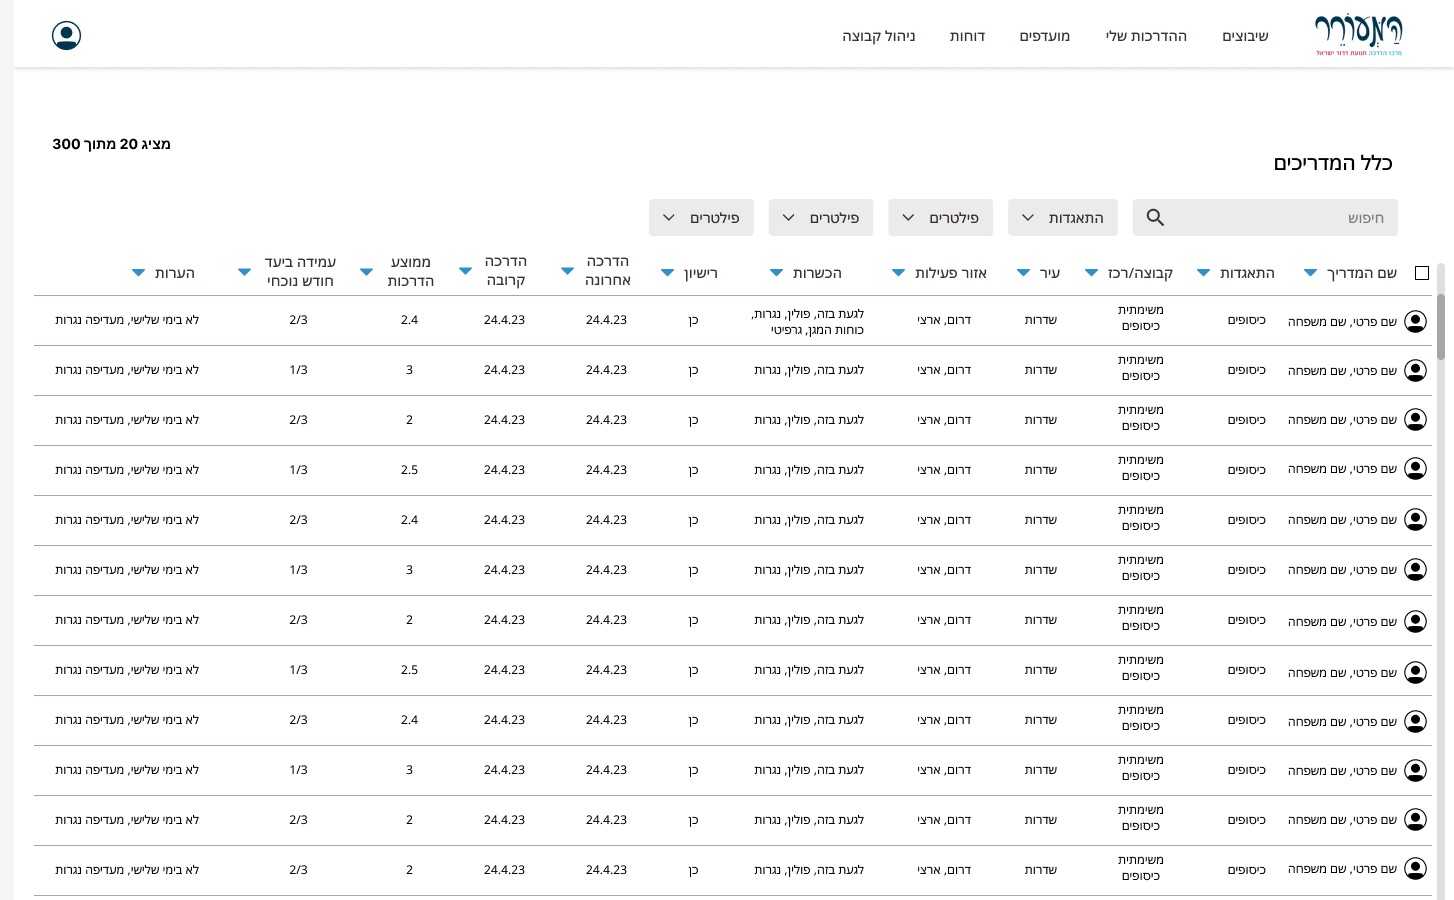Screen dimensions: 1454x900
Task: Focus the חיפוש search input field
Action: coord(1265,218)
